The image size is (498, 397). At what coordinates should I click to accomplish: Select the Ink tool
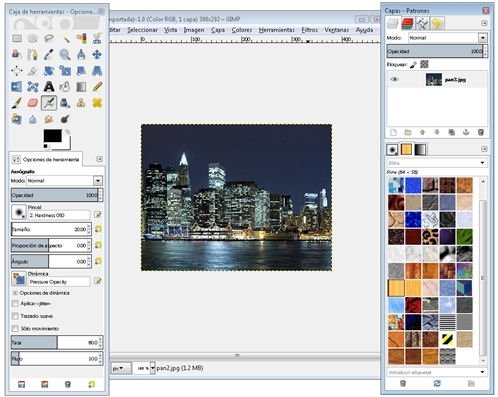pos(65,103)
